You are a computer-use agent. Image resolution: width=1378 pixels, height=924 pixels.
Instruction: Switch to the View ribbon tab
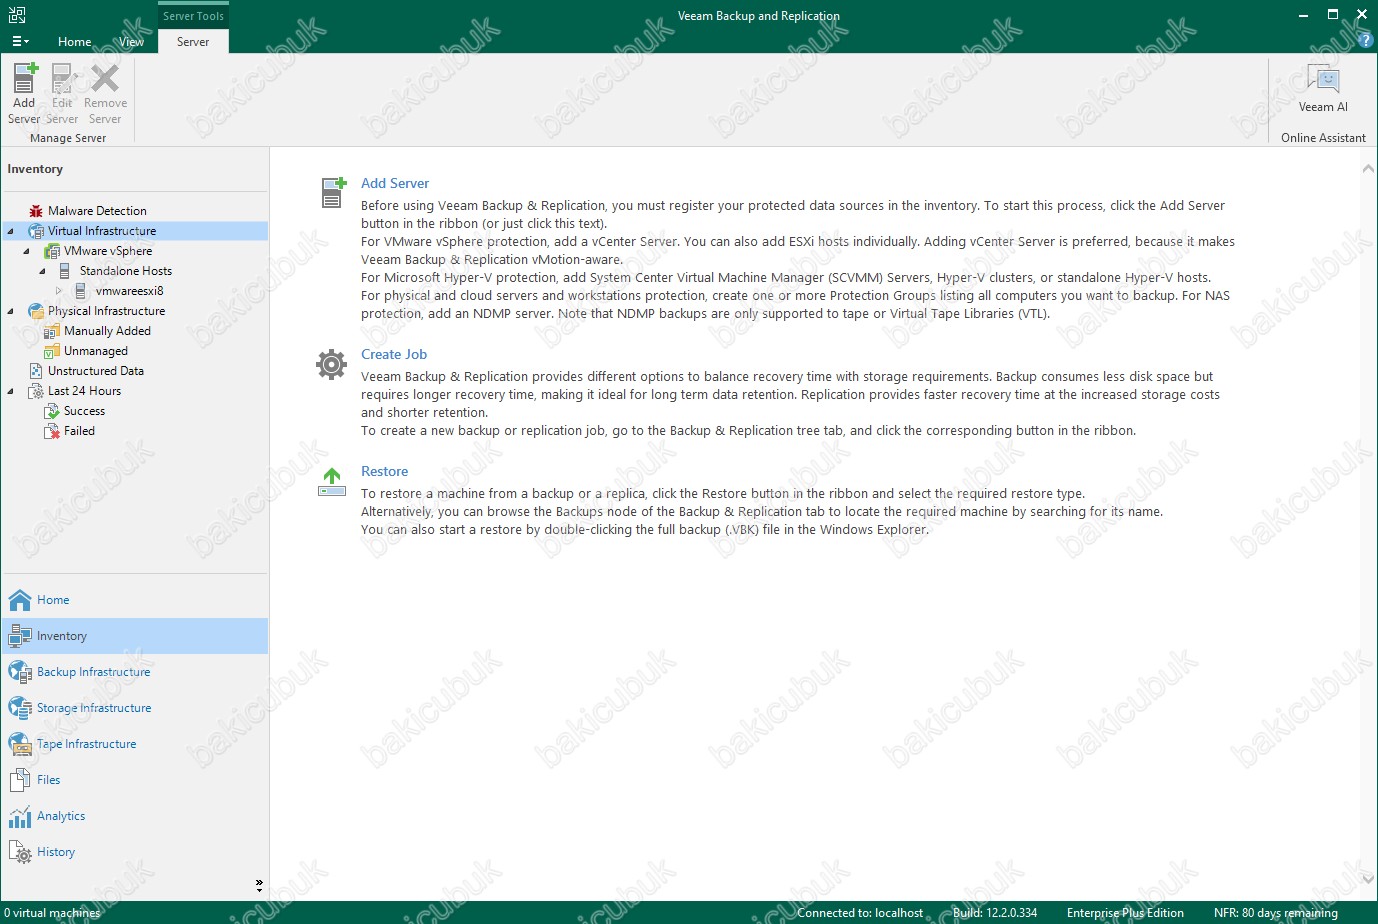click(x=131, y=42)
